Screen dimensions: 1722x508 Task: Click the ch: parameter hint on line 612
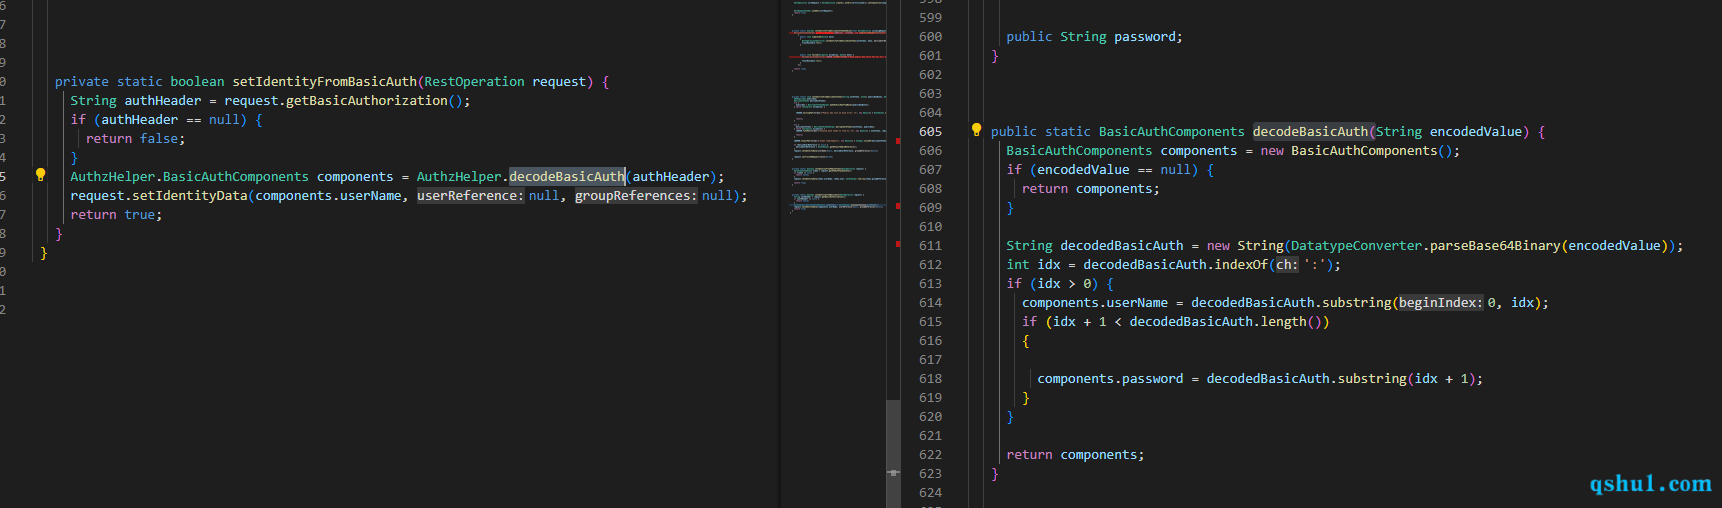click(1286, 265)
